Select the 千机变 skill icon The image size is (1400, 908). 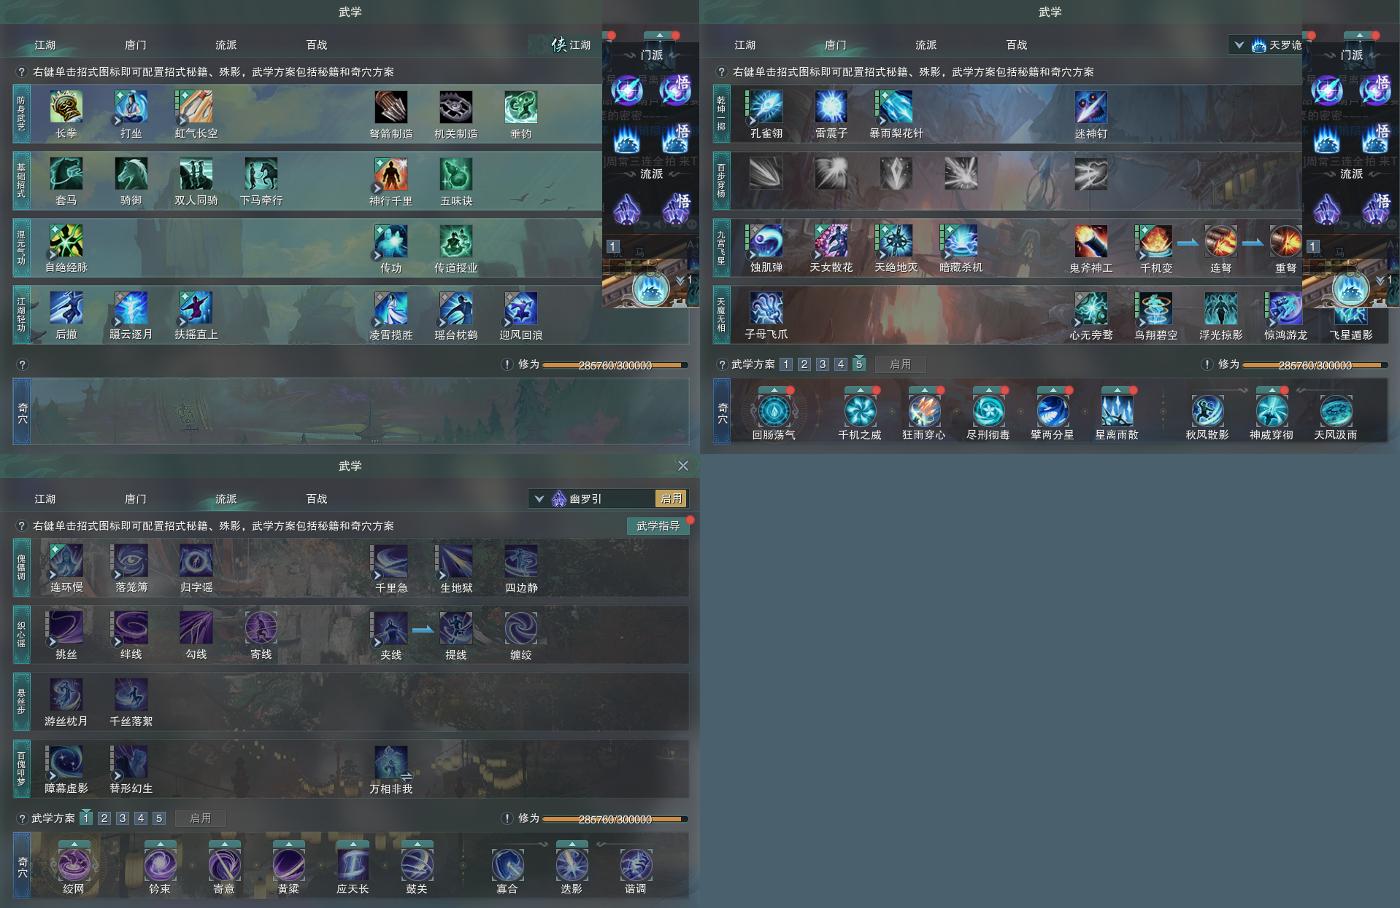point(1156,241)
